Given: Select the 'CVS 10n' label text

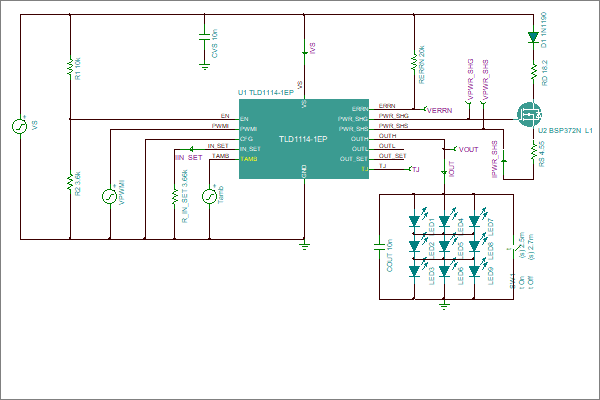Looking at the screenshot, I should pos(214,43).
